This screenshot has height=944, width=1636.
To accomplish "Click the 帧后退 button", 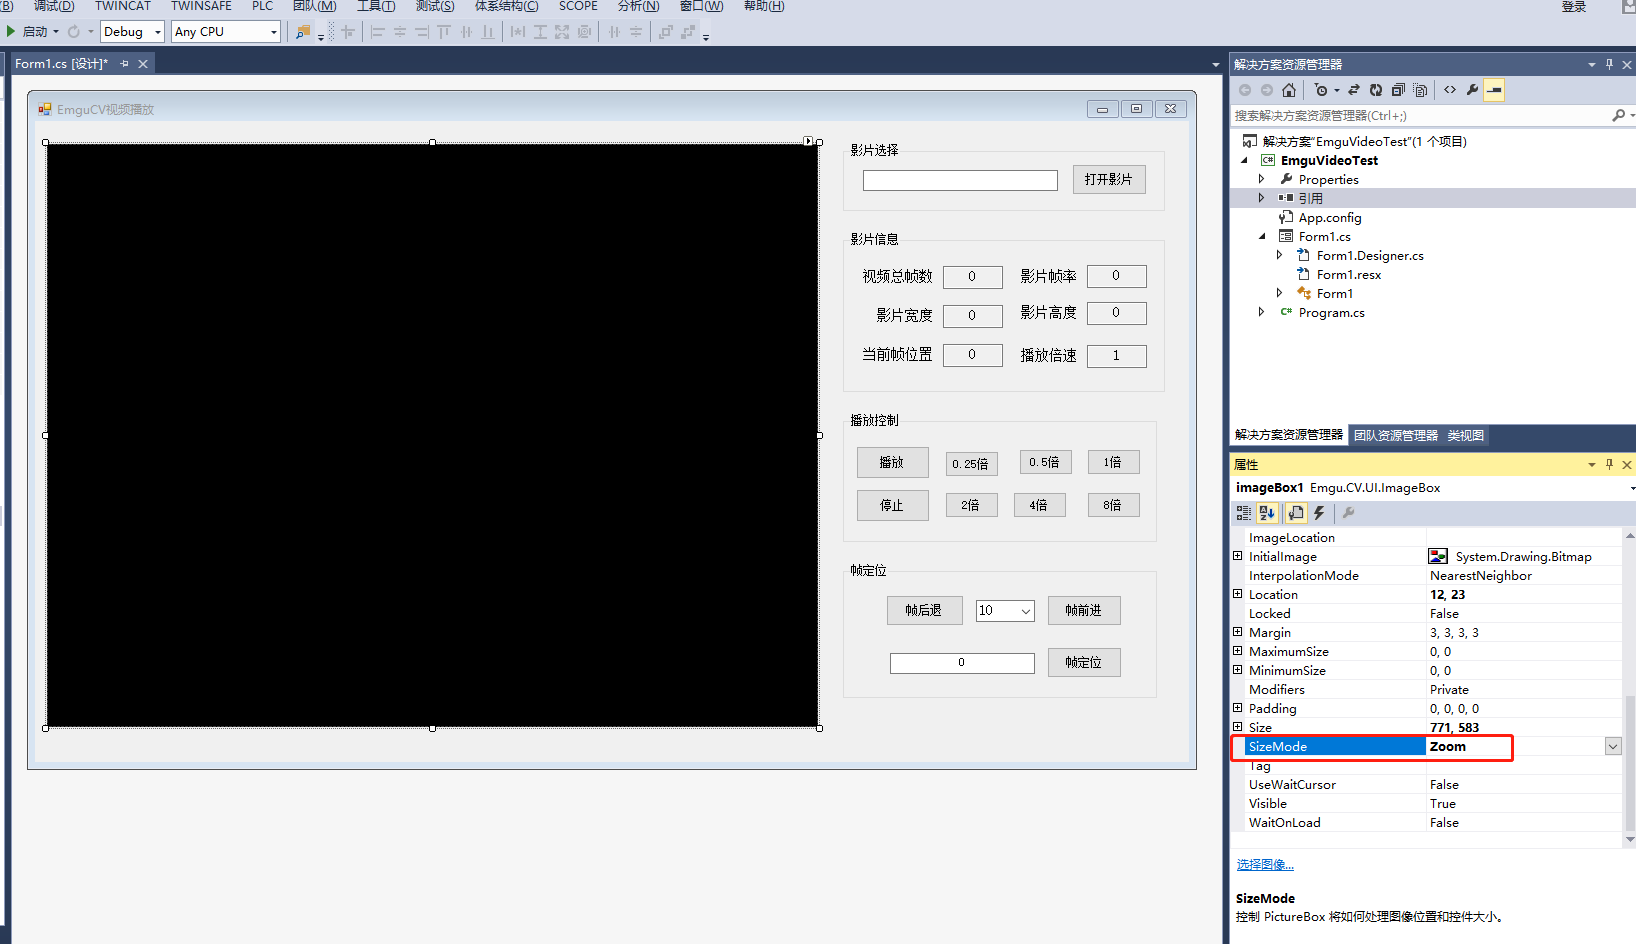I will [x=924, y=611].
